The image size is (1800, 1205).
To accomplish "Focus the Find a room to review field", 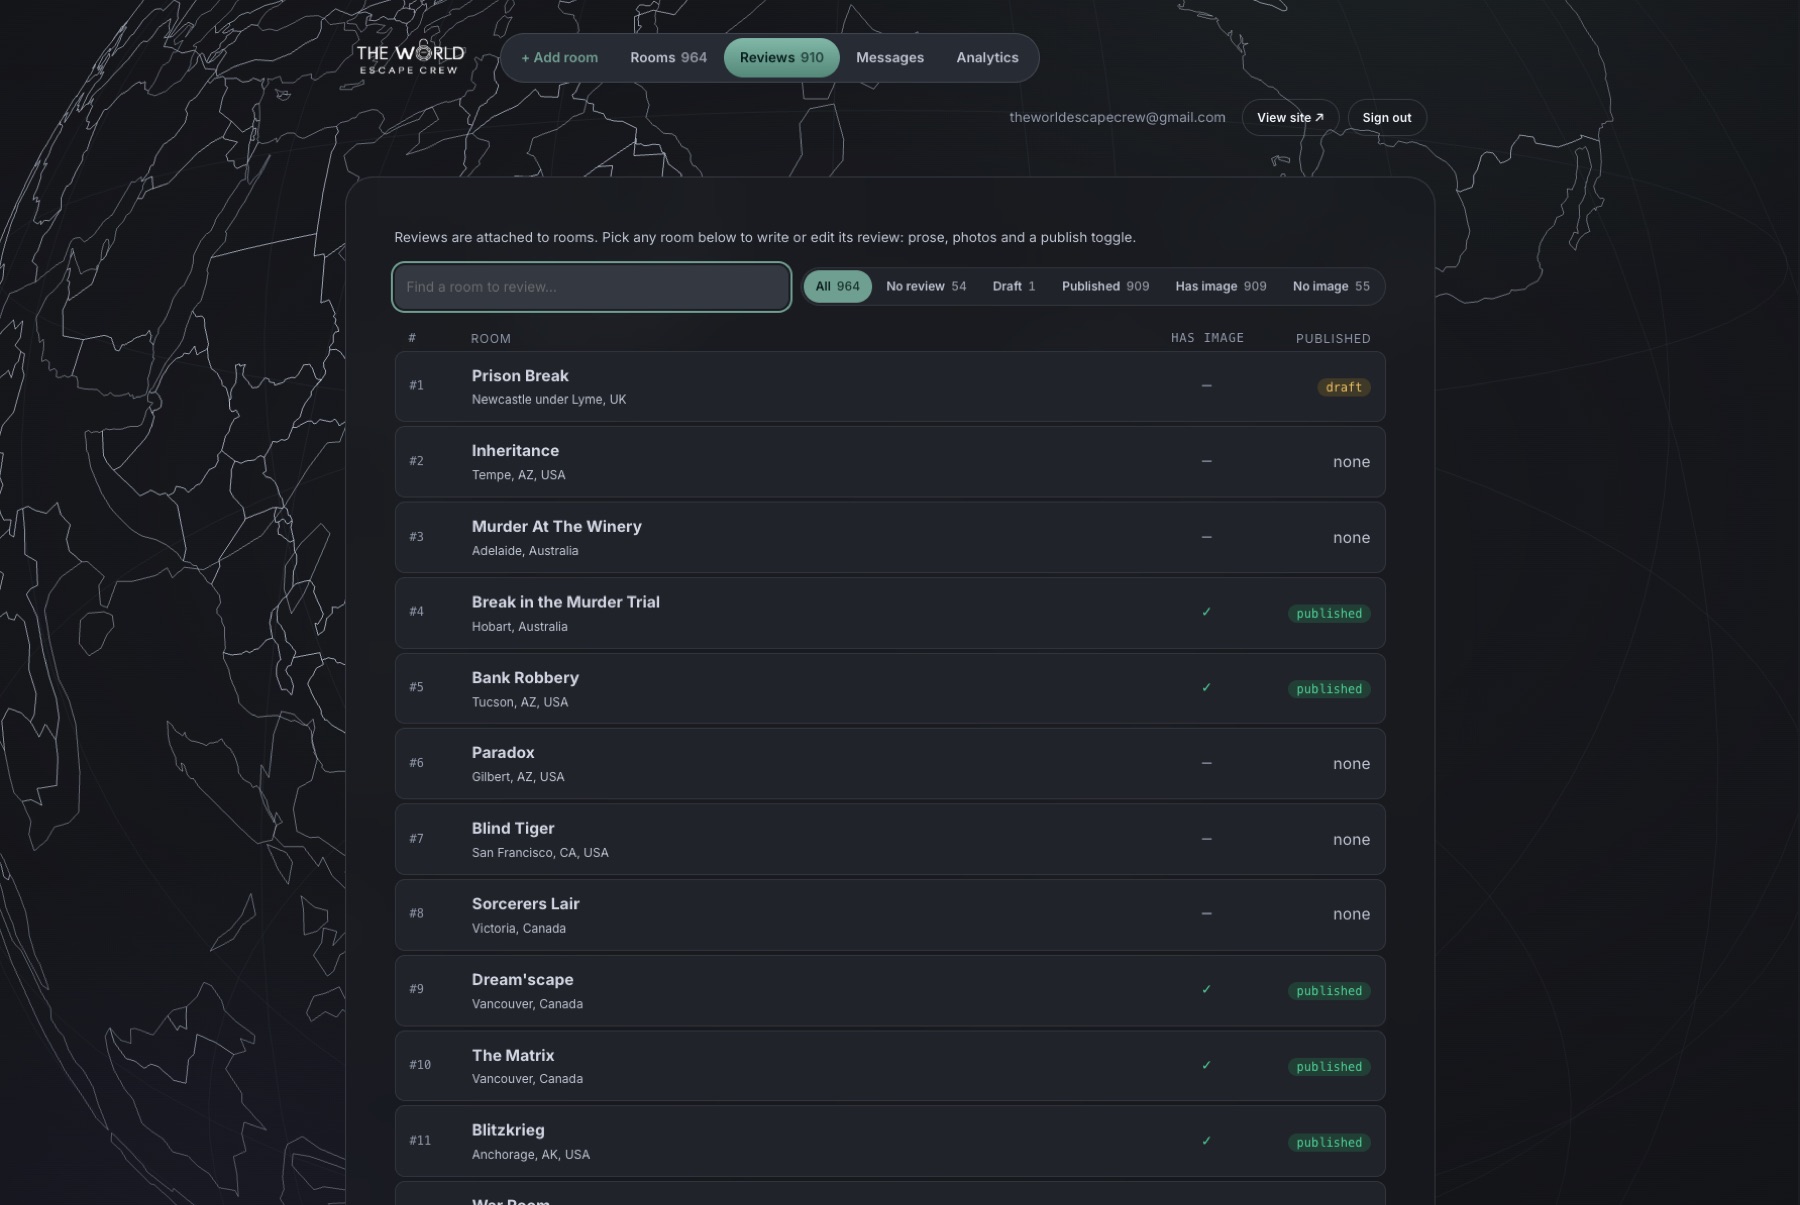I will pos(592,287).
